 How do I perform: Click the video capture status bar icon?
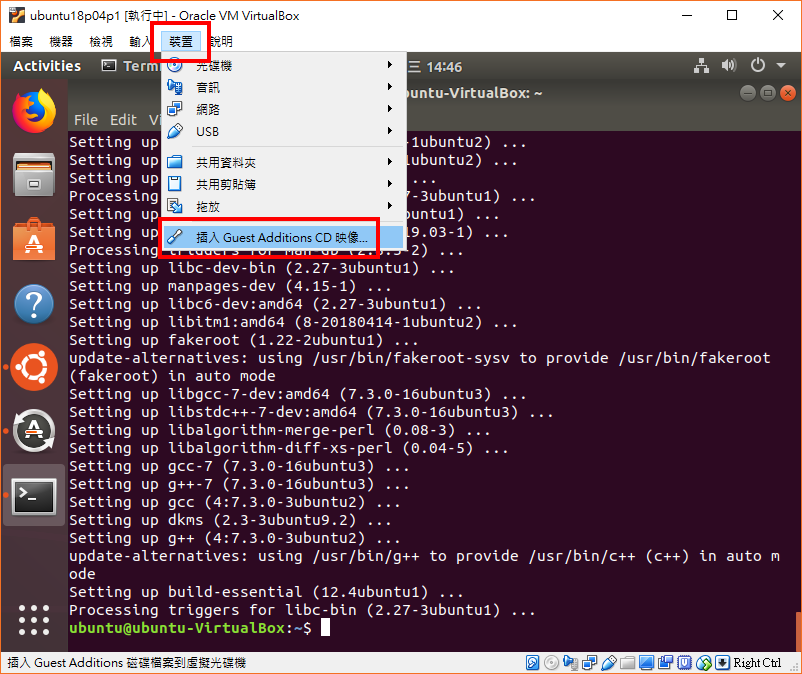pyautogui.click(x=665, y=663)
